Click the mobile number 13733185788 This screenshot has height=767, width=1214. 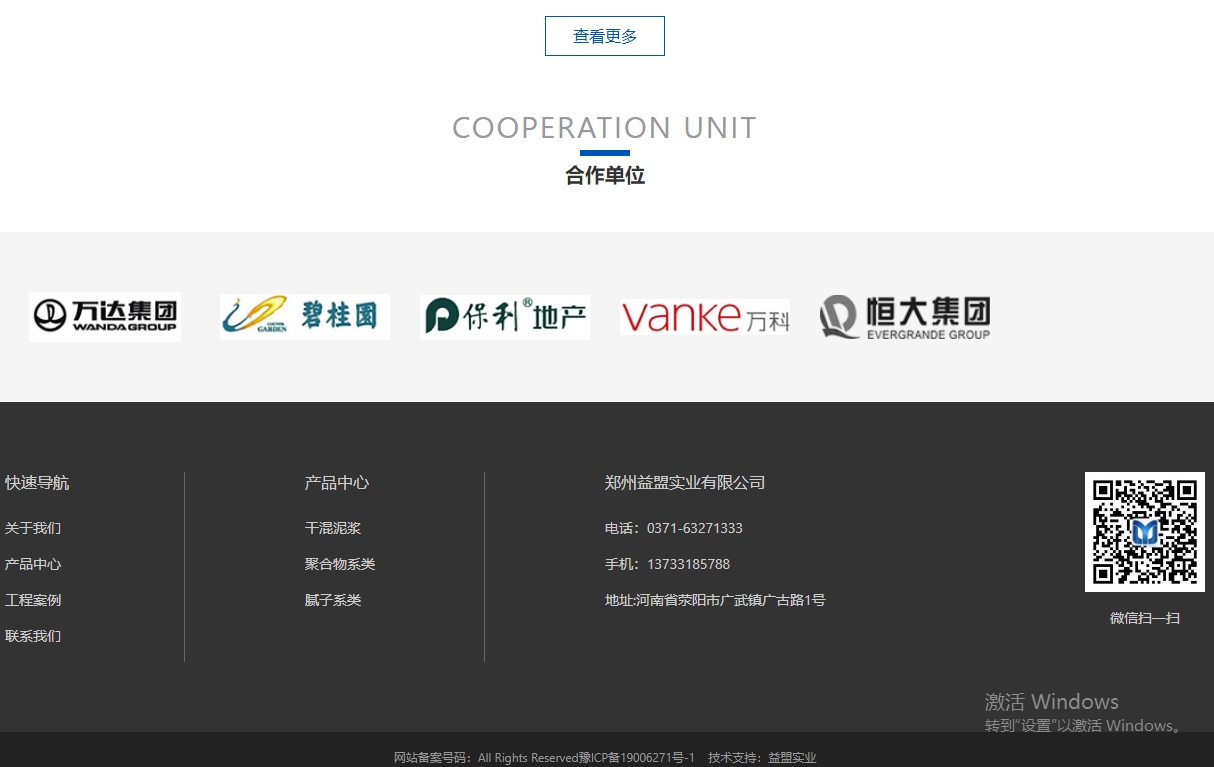[x=688, y=564]
